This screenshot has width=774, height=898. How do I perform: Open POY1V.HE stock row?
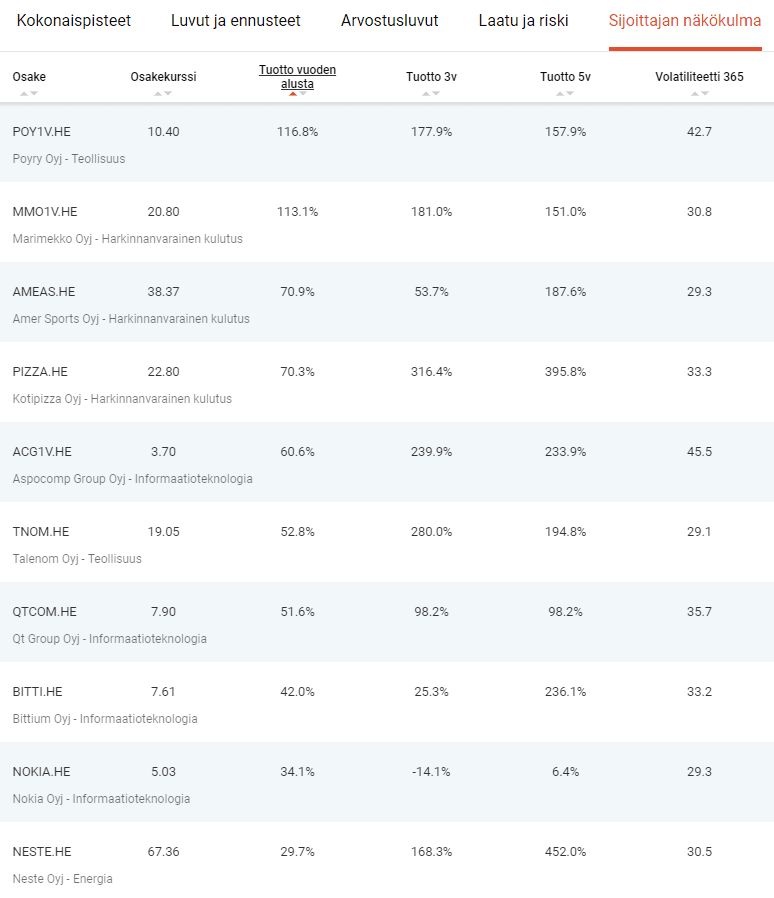click(x=387, y=143)
